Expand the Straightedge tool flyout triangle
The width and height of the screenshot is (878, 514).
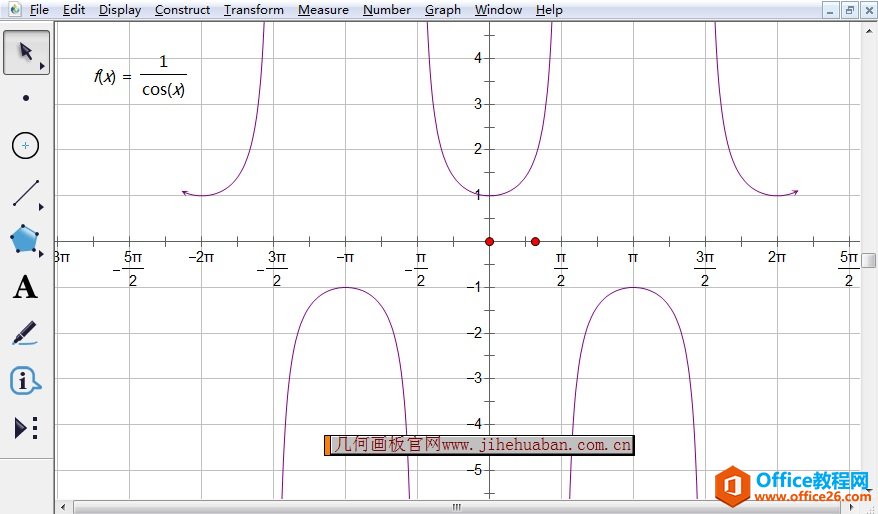41,207
